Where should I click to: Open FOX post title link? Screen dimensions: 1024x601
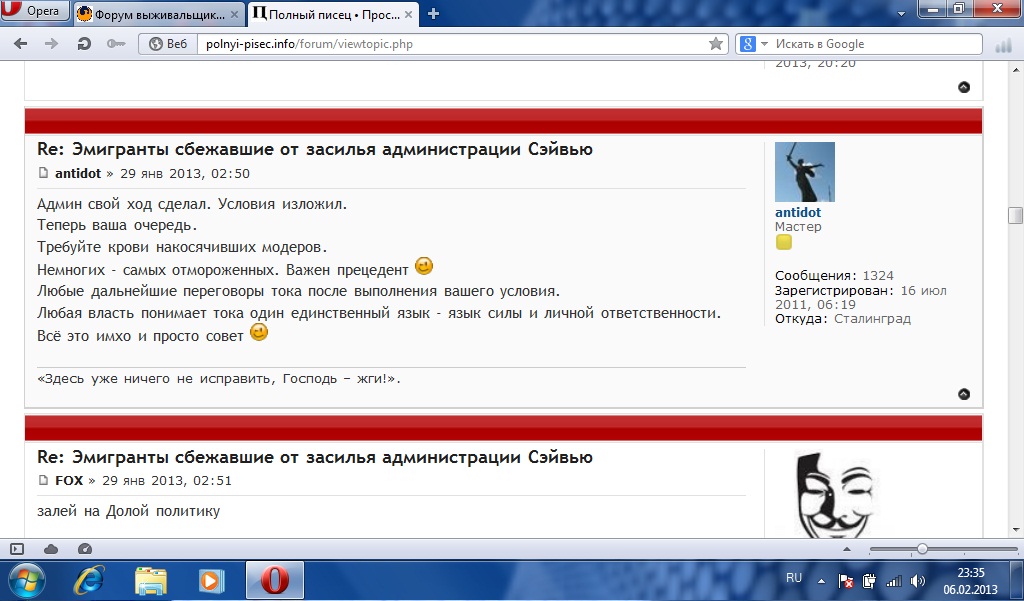click(x=315, y=457)
